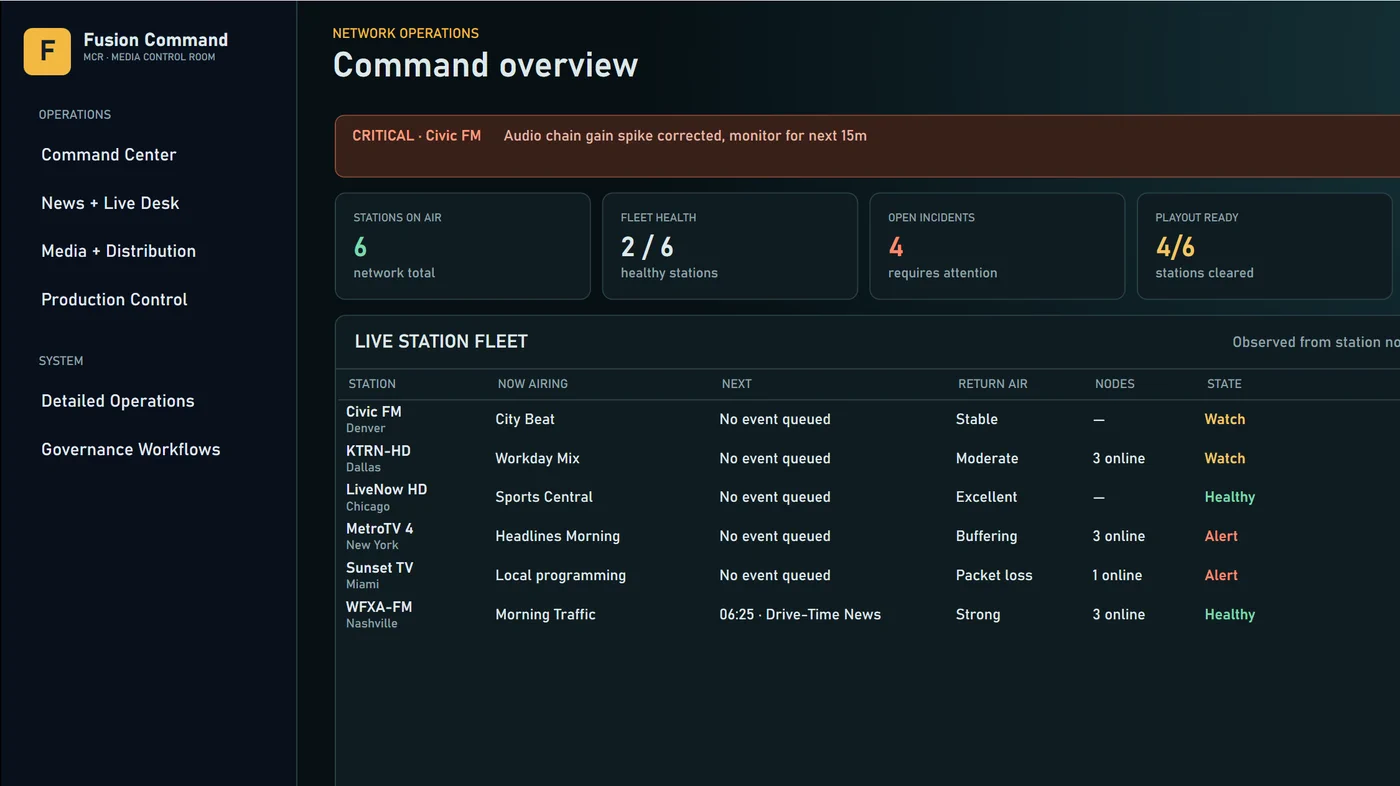Click Workday Mix program cell
The image size is (1400, 786).
coord(538,458)
